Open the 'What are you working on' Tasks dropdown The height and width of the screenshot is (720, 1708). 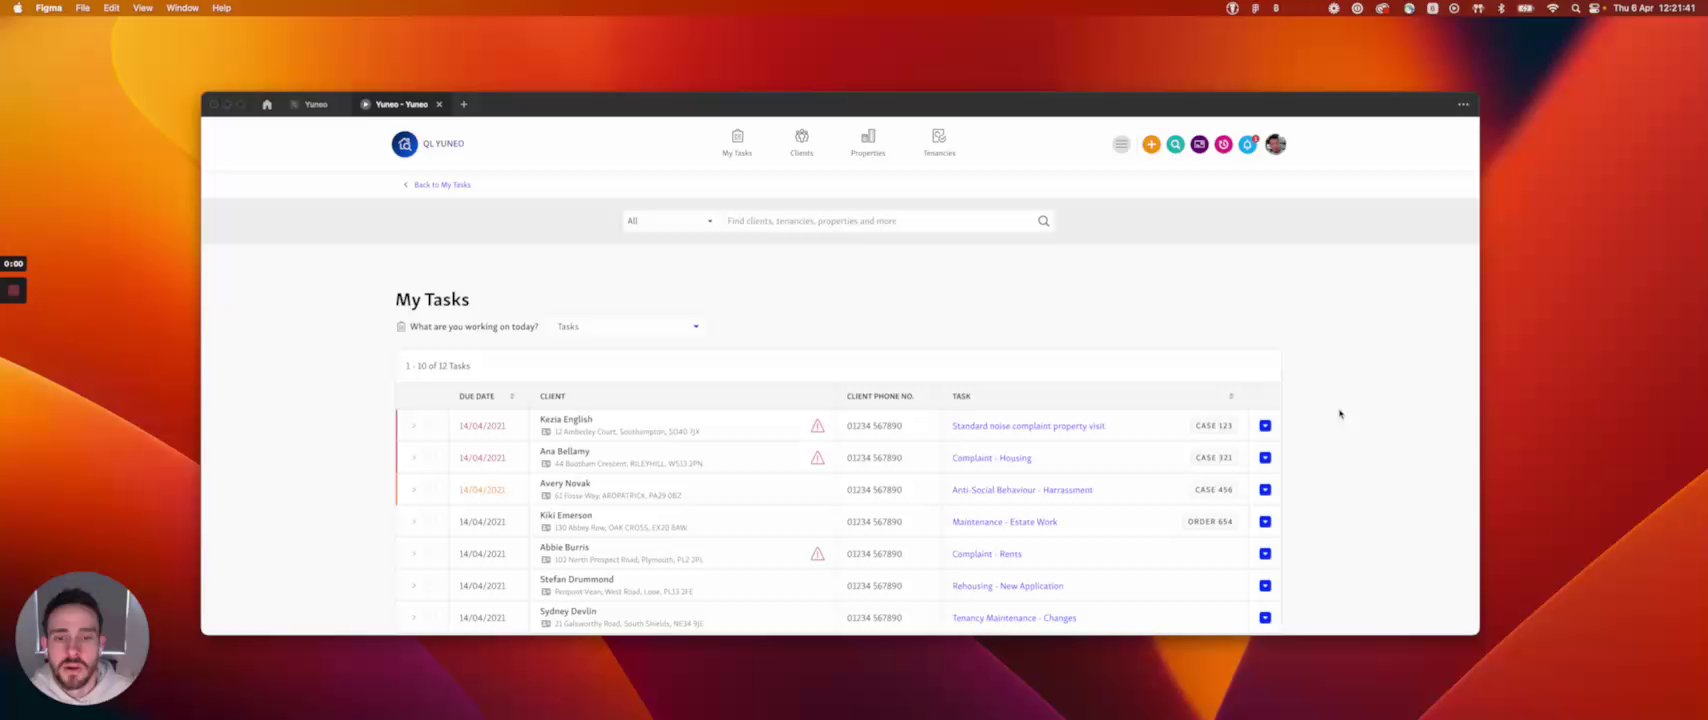[x=627, y=327]
